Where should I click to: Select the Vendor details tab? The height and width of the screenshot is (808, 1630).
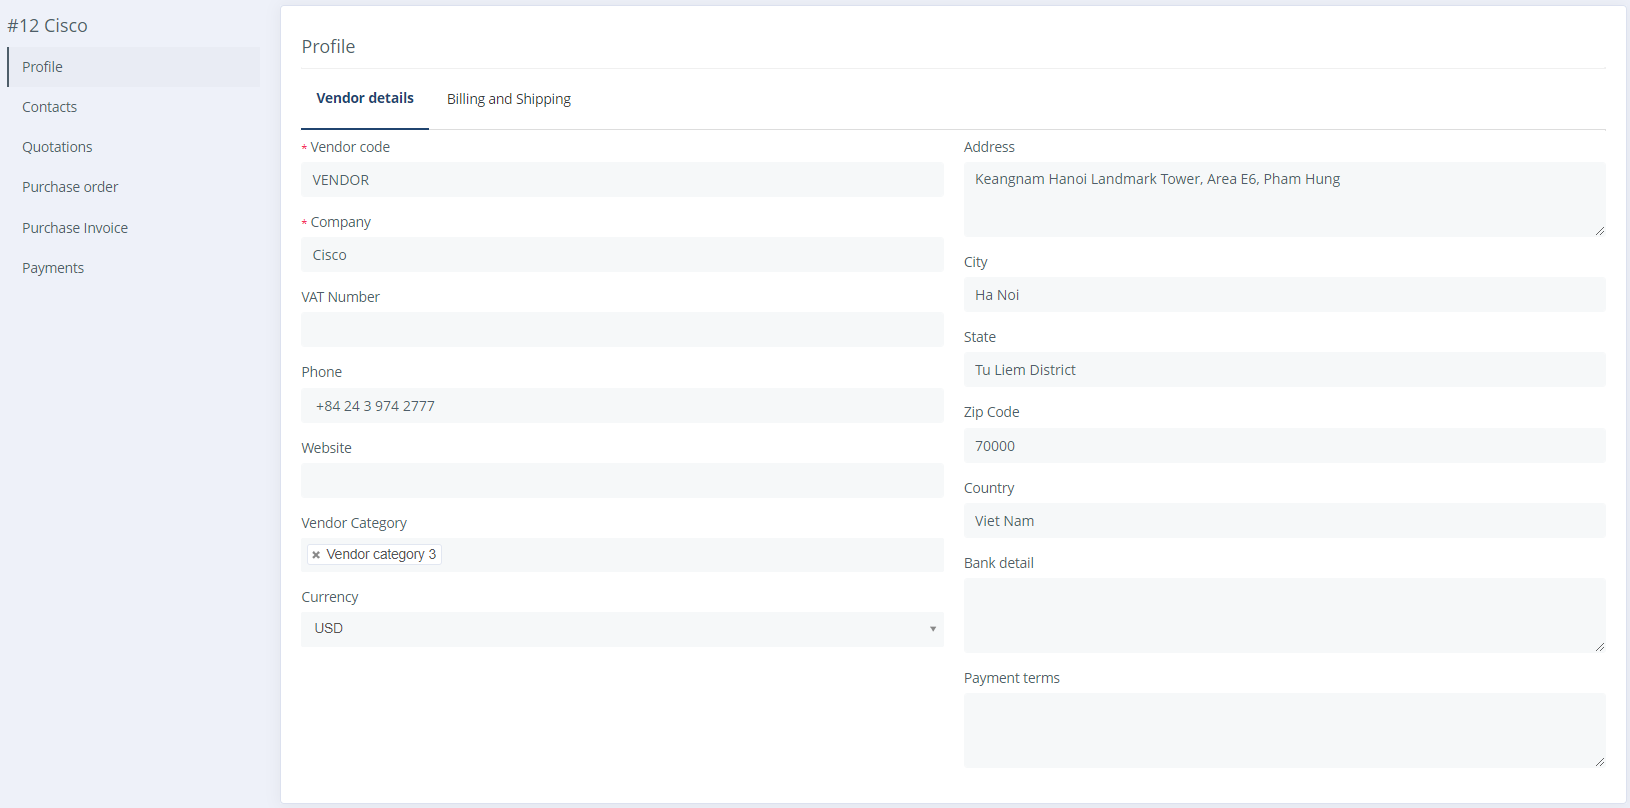tap(365, 98)
